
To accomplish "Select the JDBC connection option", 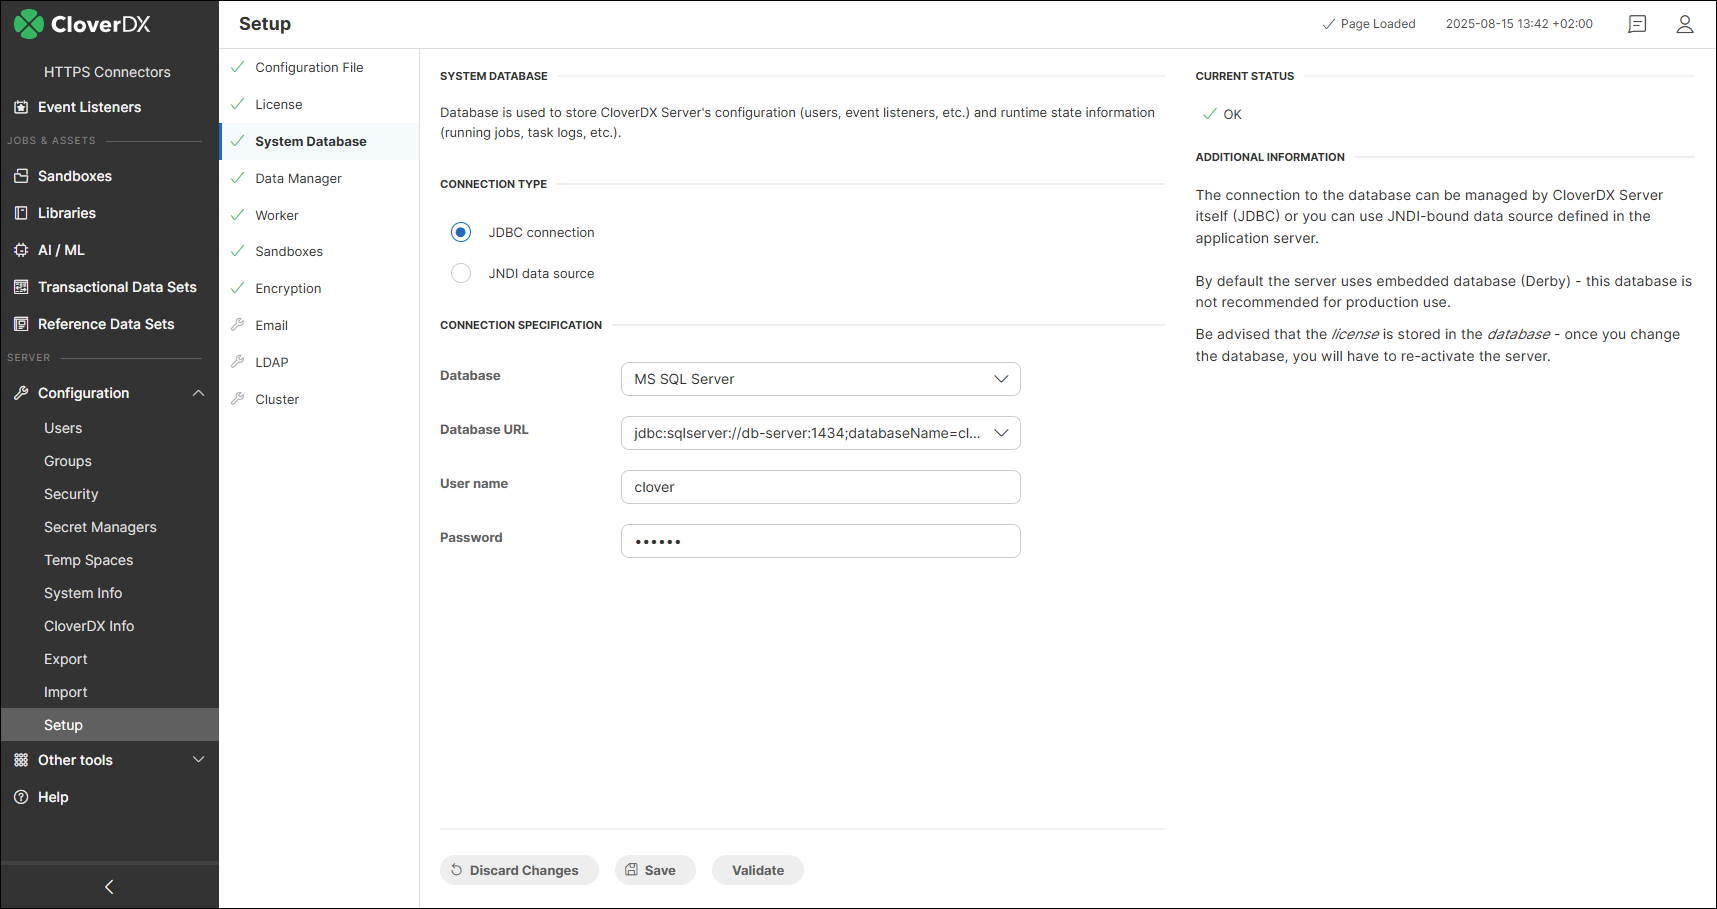I will pyautogui.click(x=460, y=231).
